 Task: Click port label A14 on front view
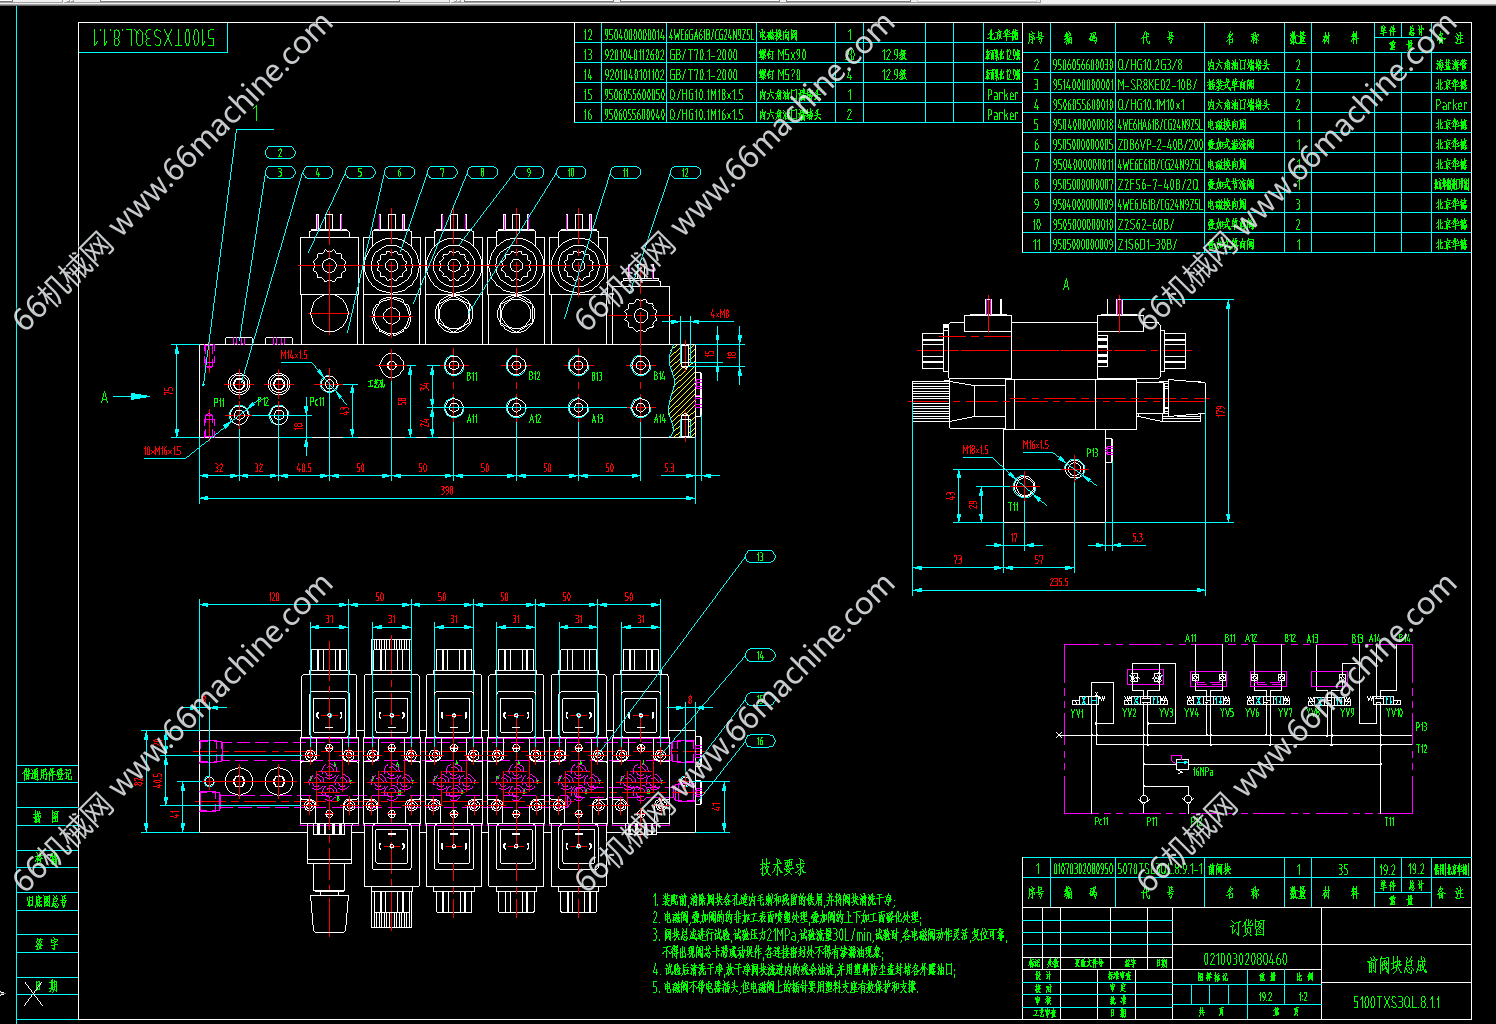click(660, 420)
